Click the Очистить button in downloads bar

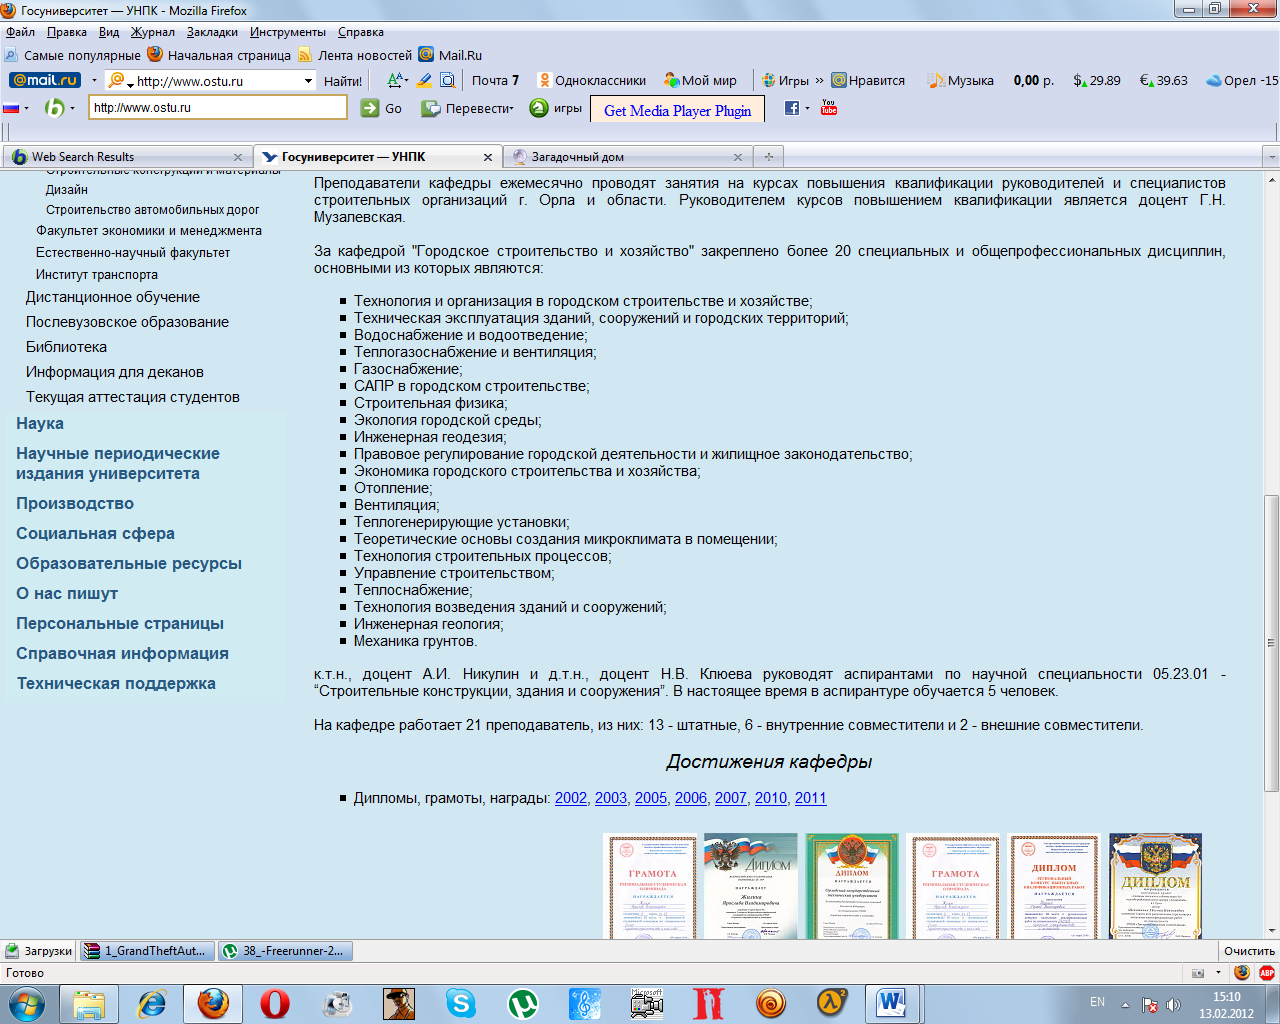pyautogui.click(x=1249, y=951)
